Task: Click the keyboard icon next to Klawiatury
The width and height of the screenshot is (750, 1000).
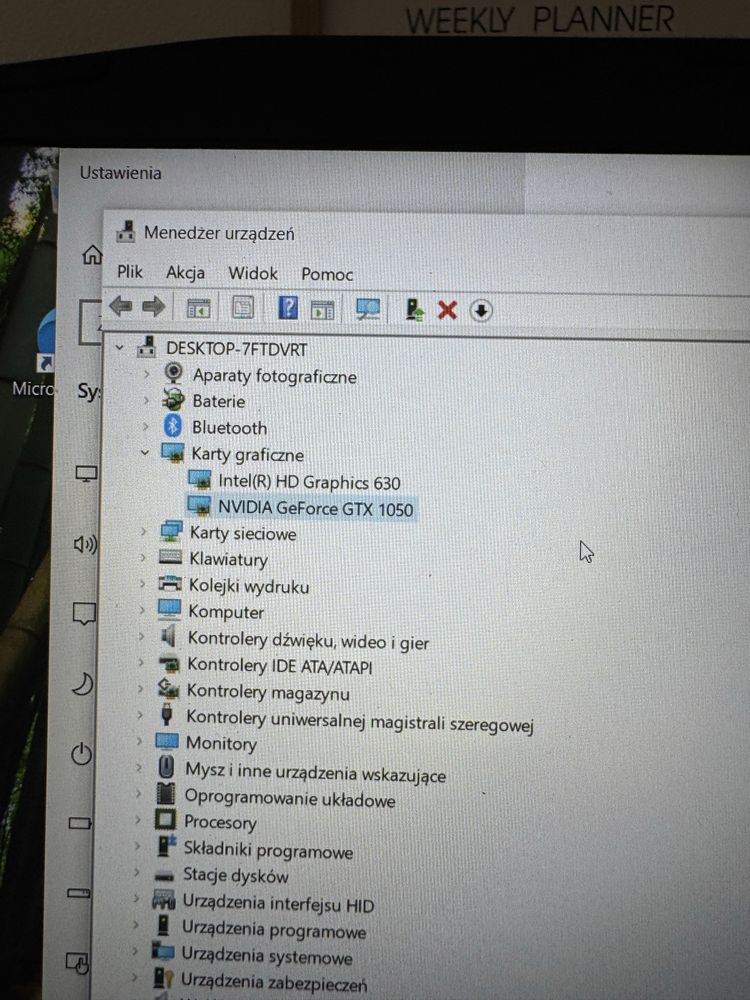Action: (x=170, y=557)
